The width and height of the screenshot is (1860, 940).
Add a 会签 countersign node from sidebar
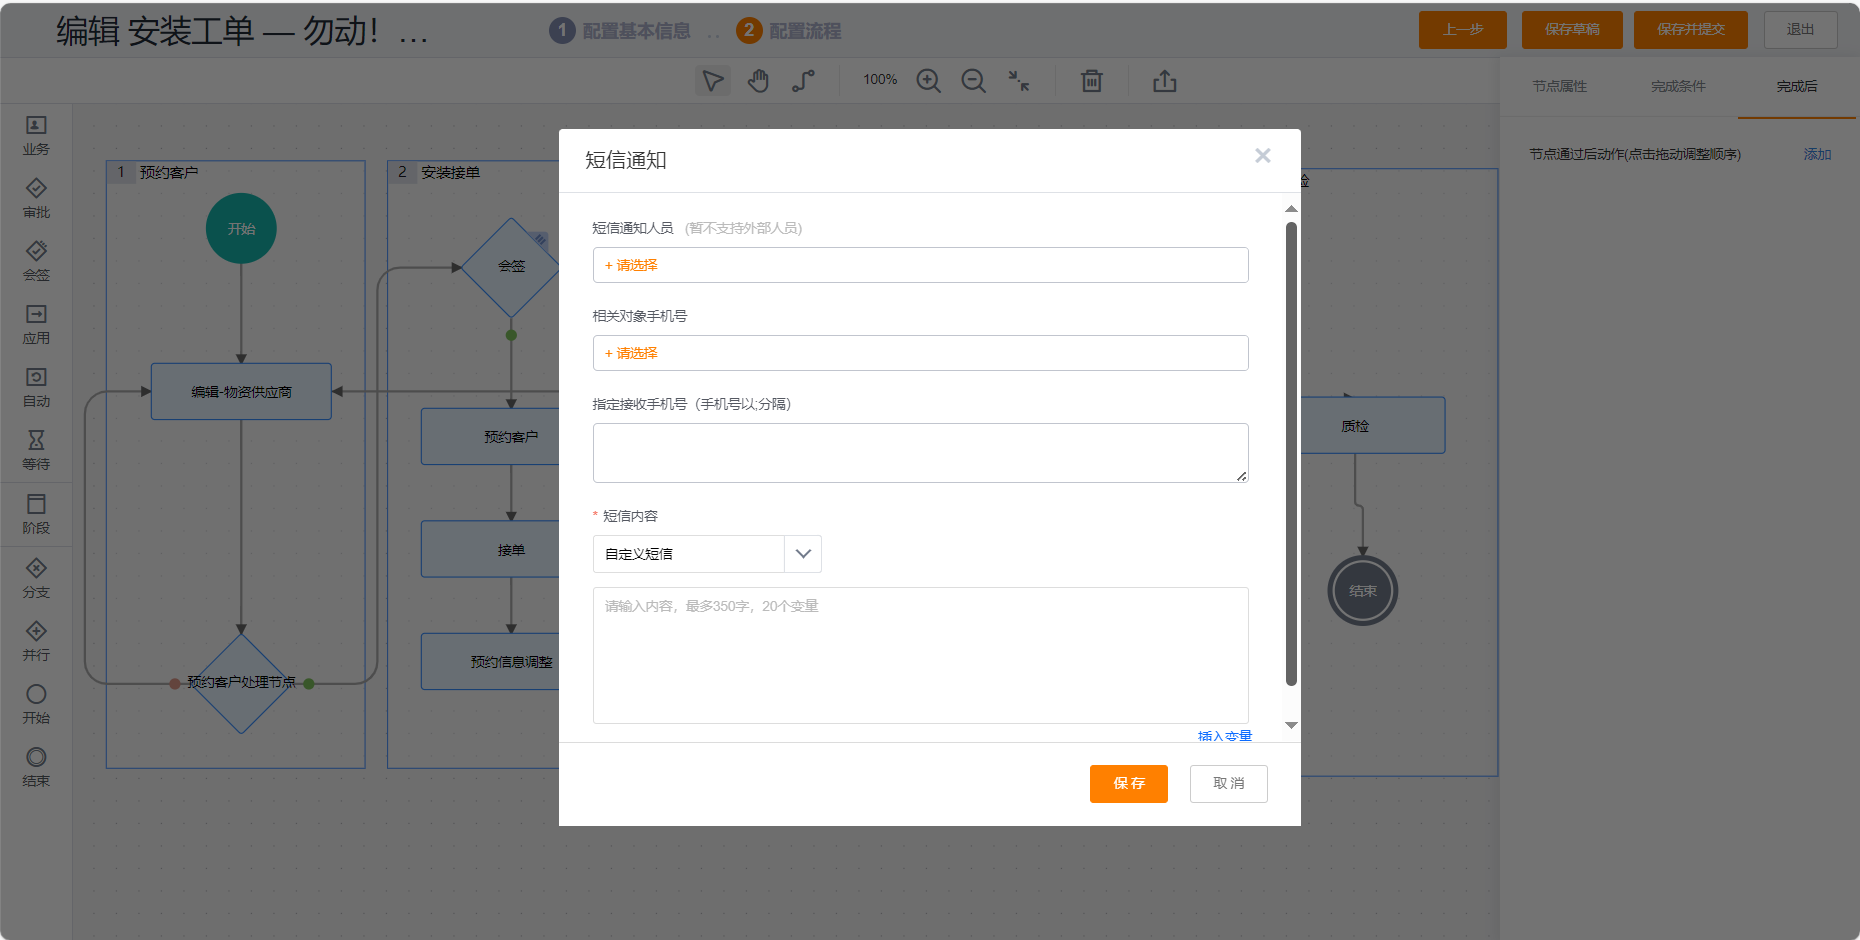click(36, 262)
